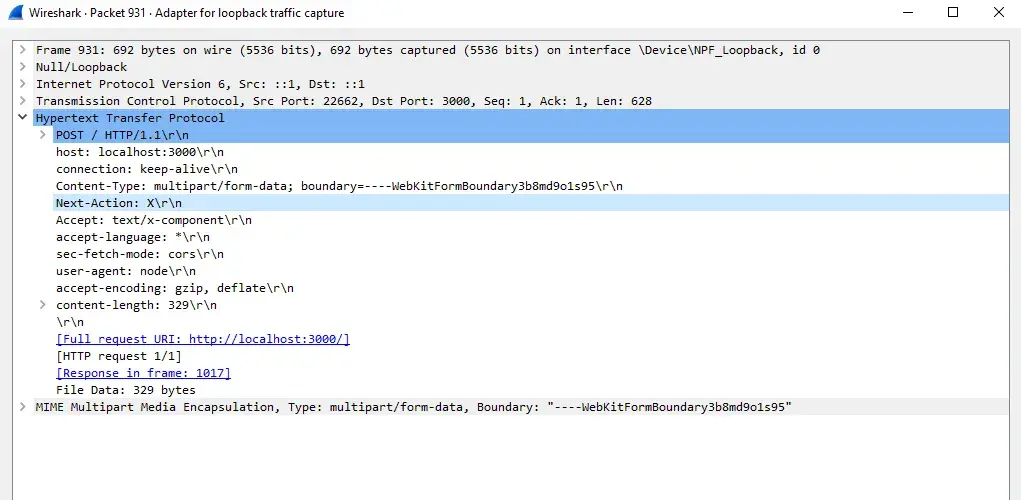Open the Full request URI link
Viewport: 1021px width, 500px height.
pos(202,339)
